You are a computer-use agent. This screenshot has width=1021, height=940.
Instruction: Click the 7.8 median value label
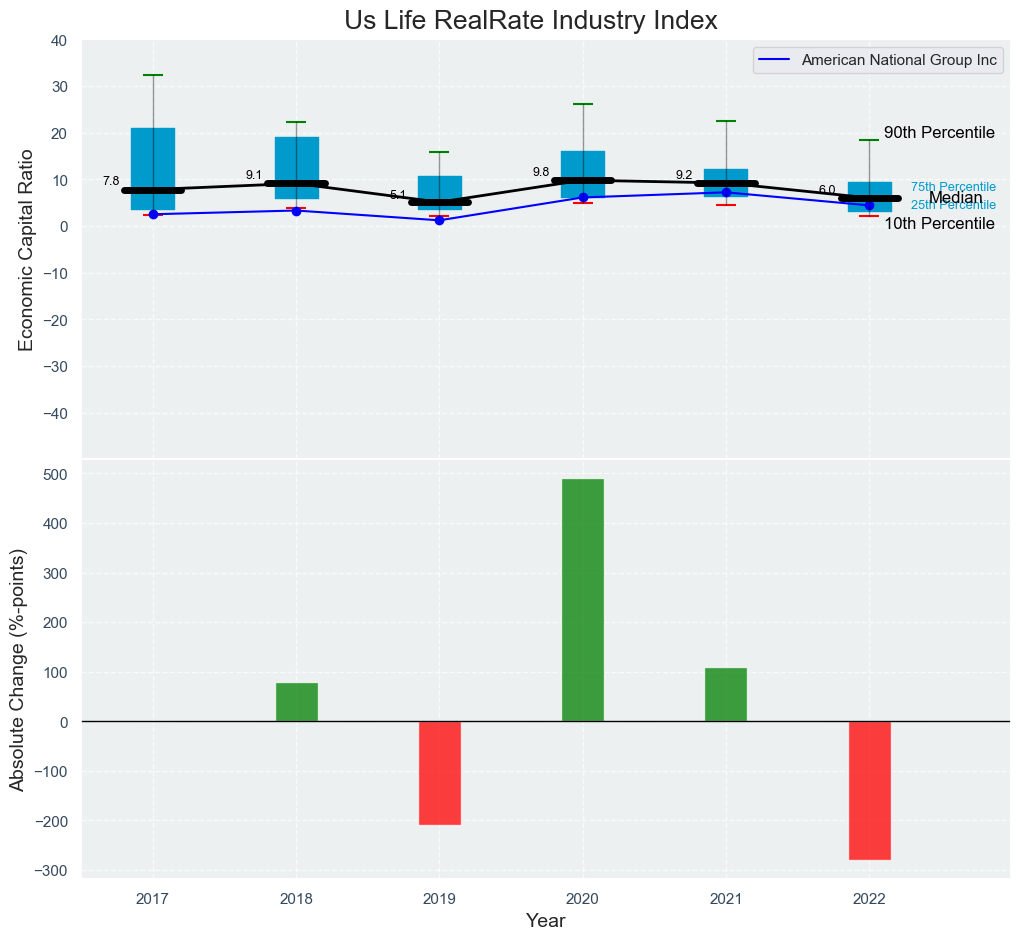click(111, 181)
